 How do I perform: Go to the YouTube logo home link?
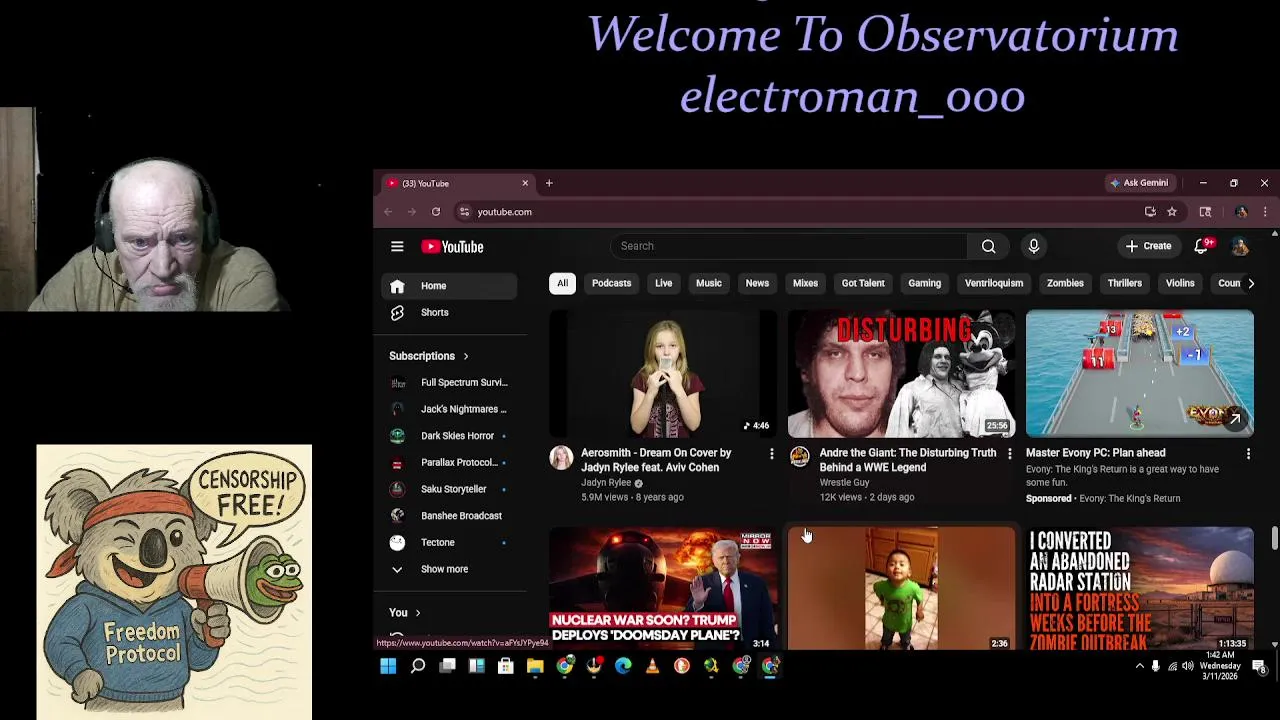point(452,246)
